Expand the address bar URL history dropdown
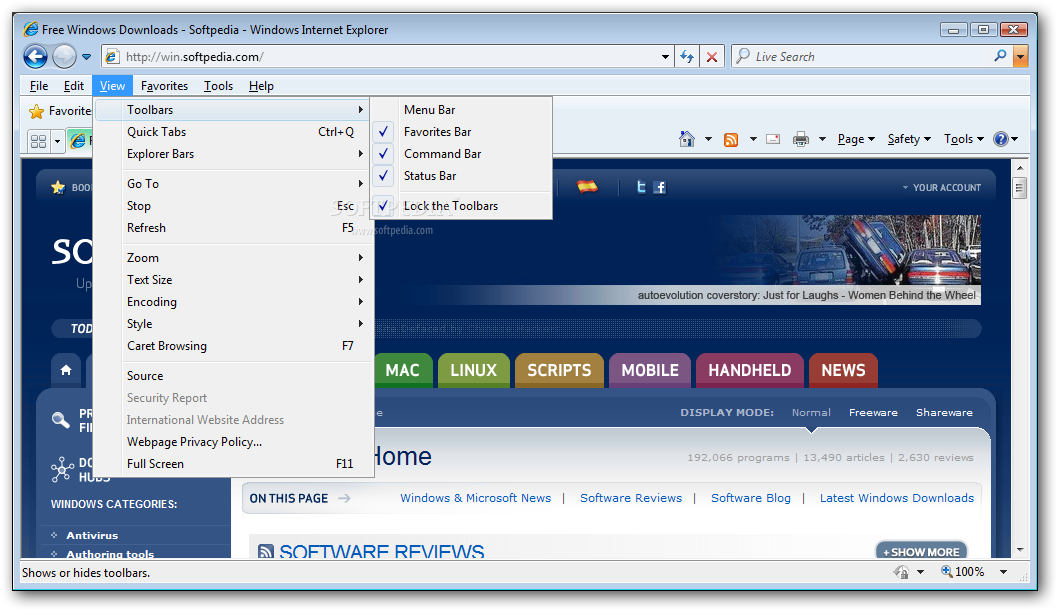 point(665,57)
